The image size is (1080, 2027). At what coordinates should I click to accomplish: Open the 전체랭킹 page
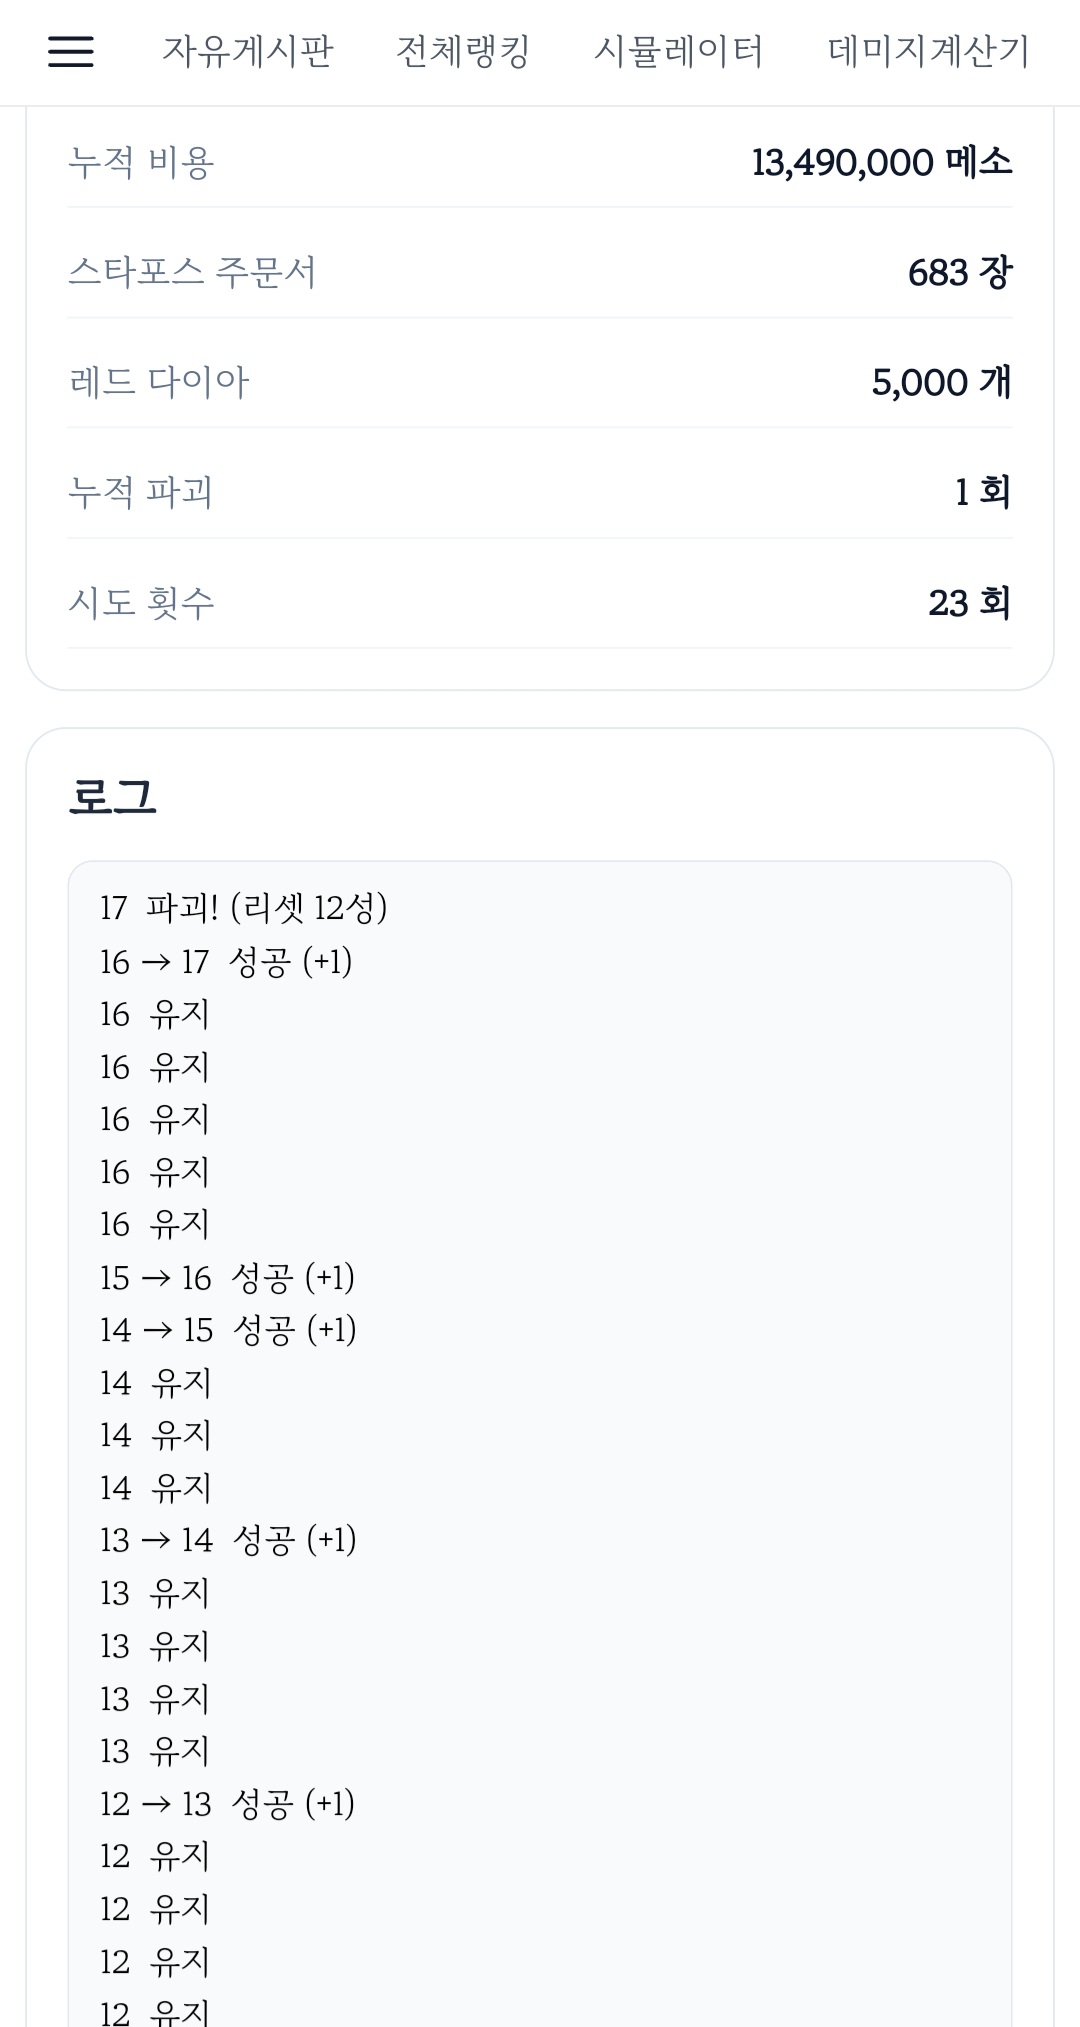[463, 52]
